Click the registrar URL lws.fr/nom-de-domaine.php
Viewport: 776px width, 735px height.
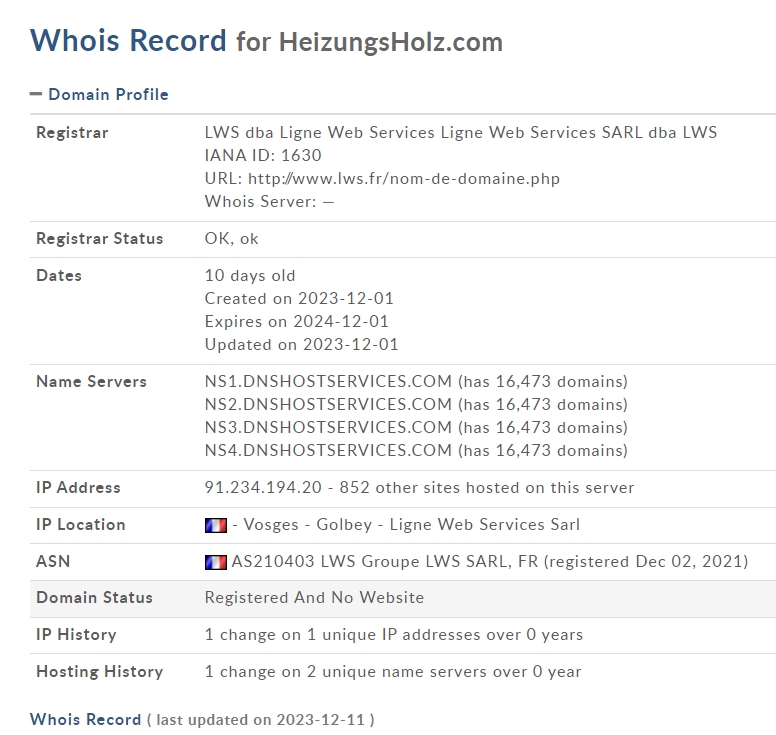coord(404,179)
